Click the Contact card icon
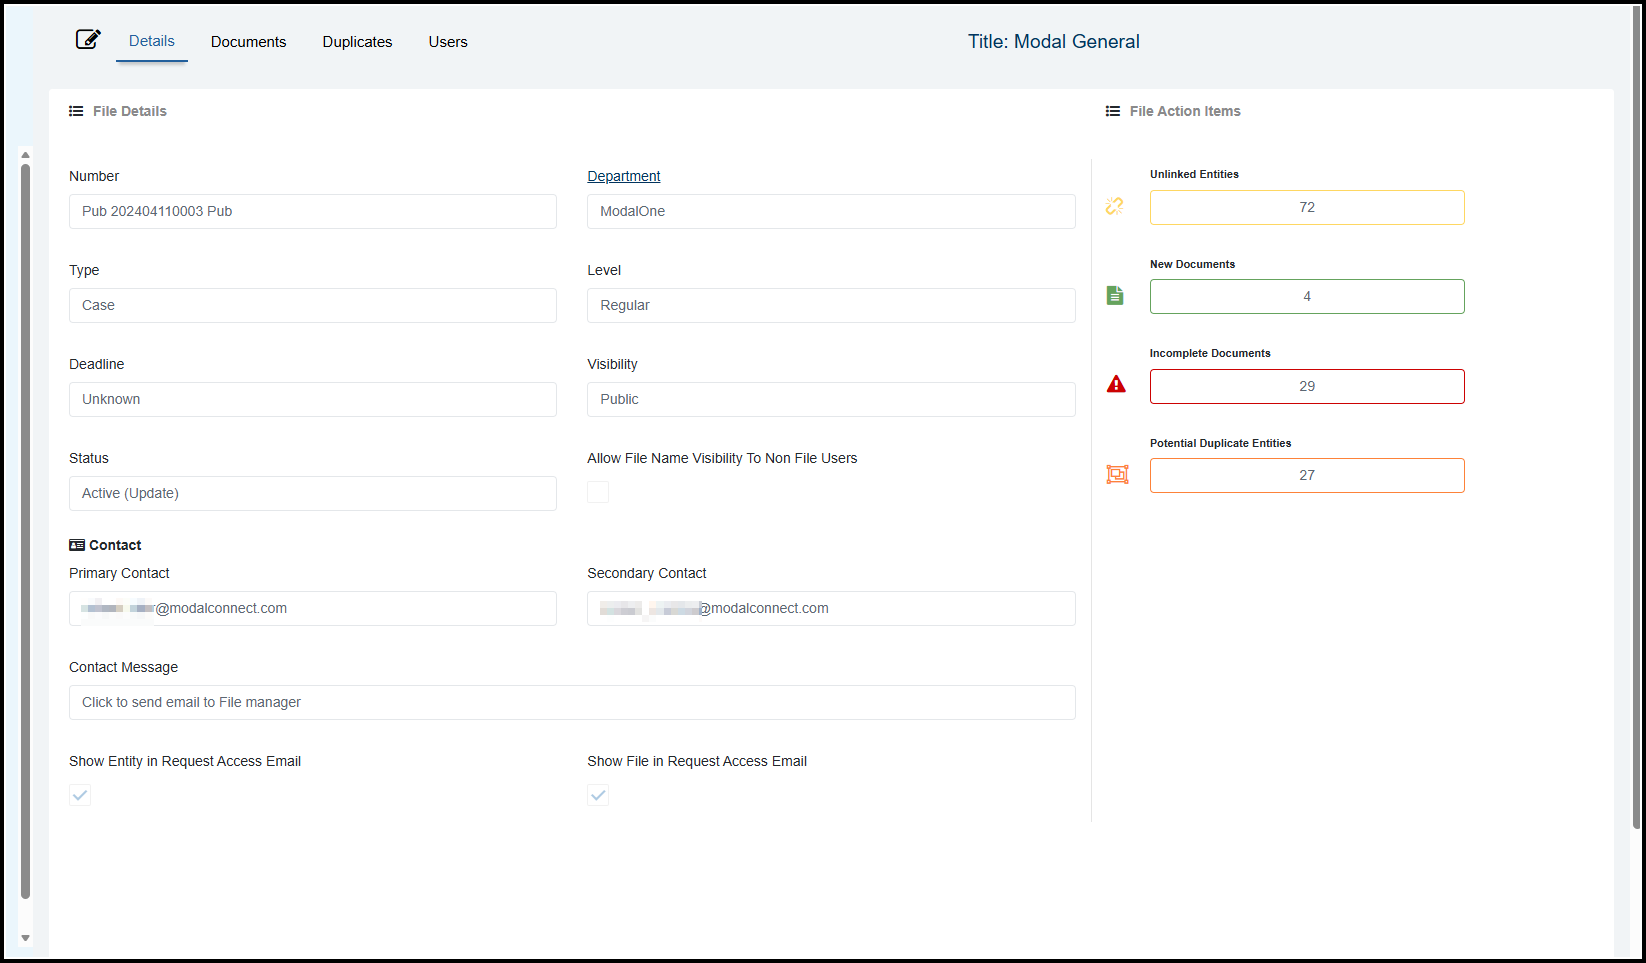The image size is (1646, 963). click(x=77, y=545)
